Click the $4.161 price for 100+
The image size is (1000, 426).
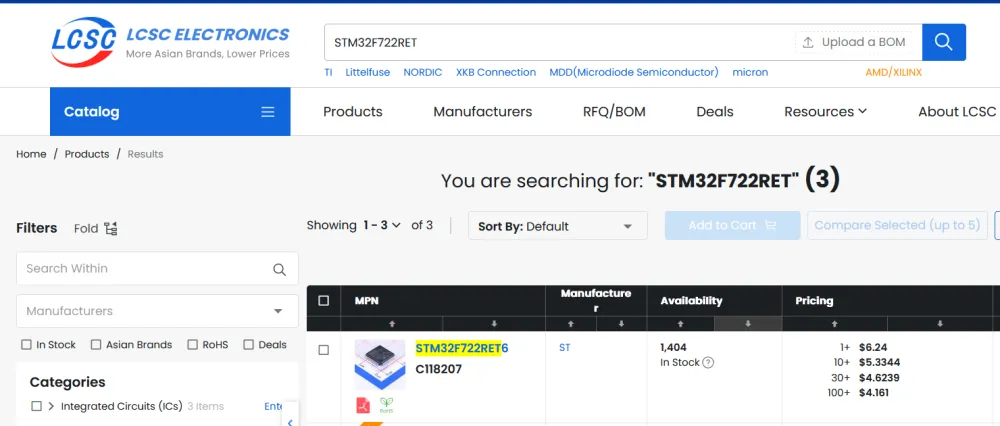pyautogui.click(x=874, y=393)
